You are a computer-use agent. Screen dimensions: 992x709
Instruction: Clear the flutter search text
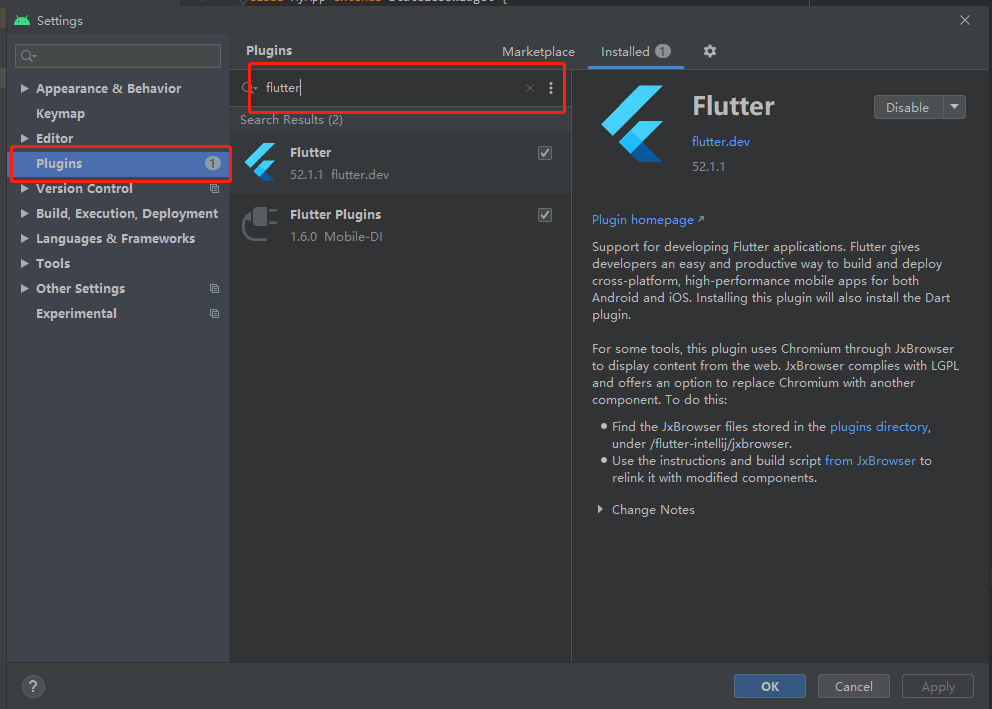click(530, 88)
